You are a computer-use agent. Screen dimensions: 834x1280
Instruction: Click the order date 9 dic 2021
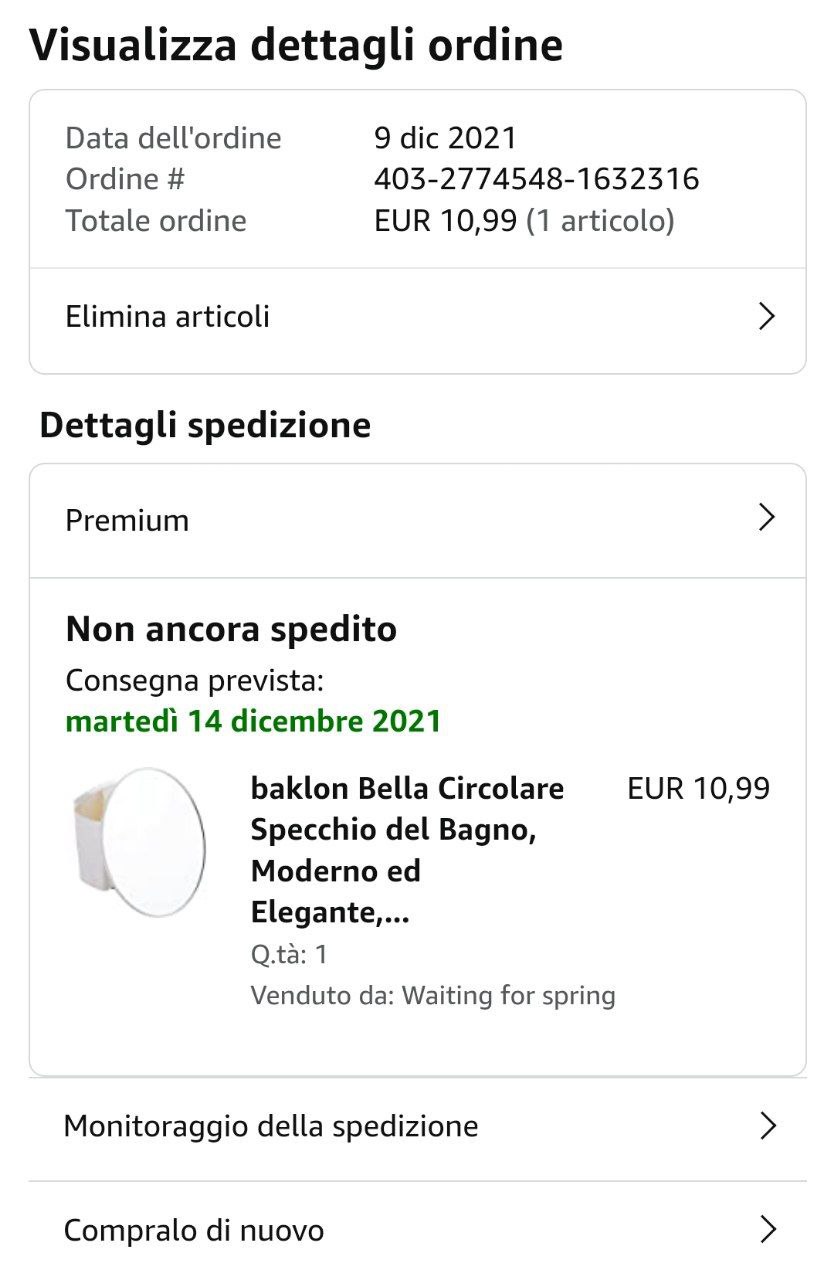click(x=445, y=138)
